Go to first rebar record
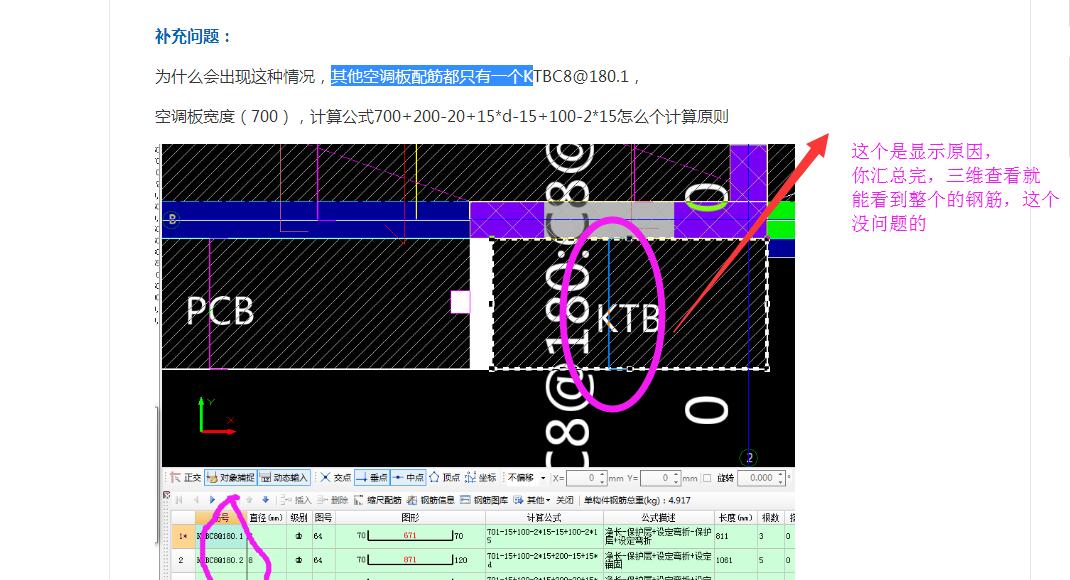The width and height of the screenshot is (1070, 580). 179,500
